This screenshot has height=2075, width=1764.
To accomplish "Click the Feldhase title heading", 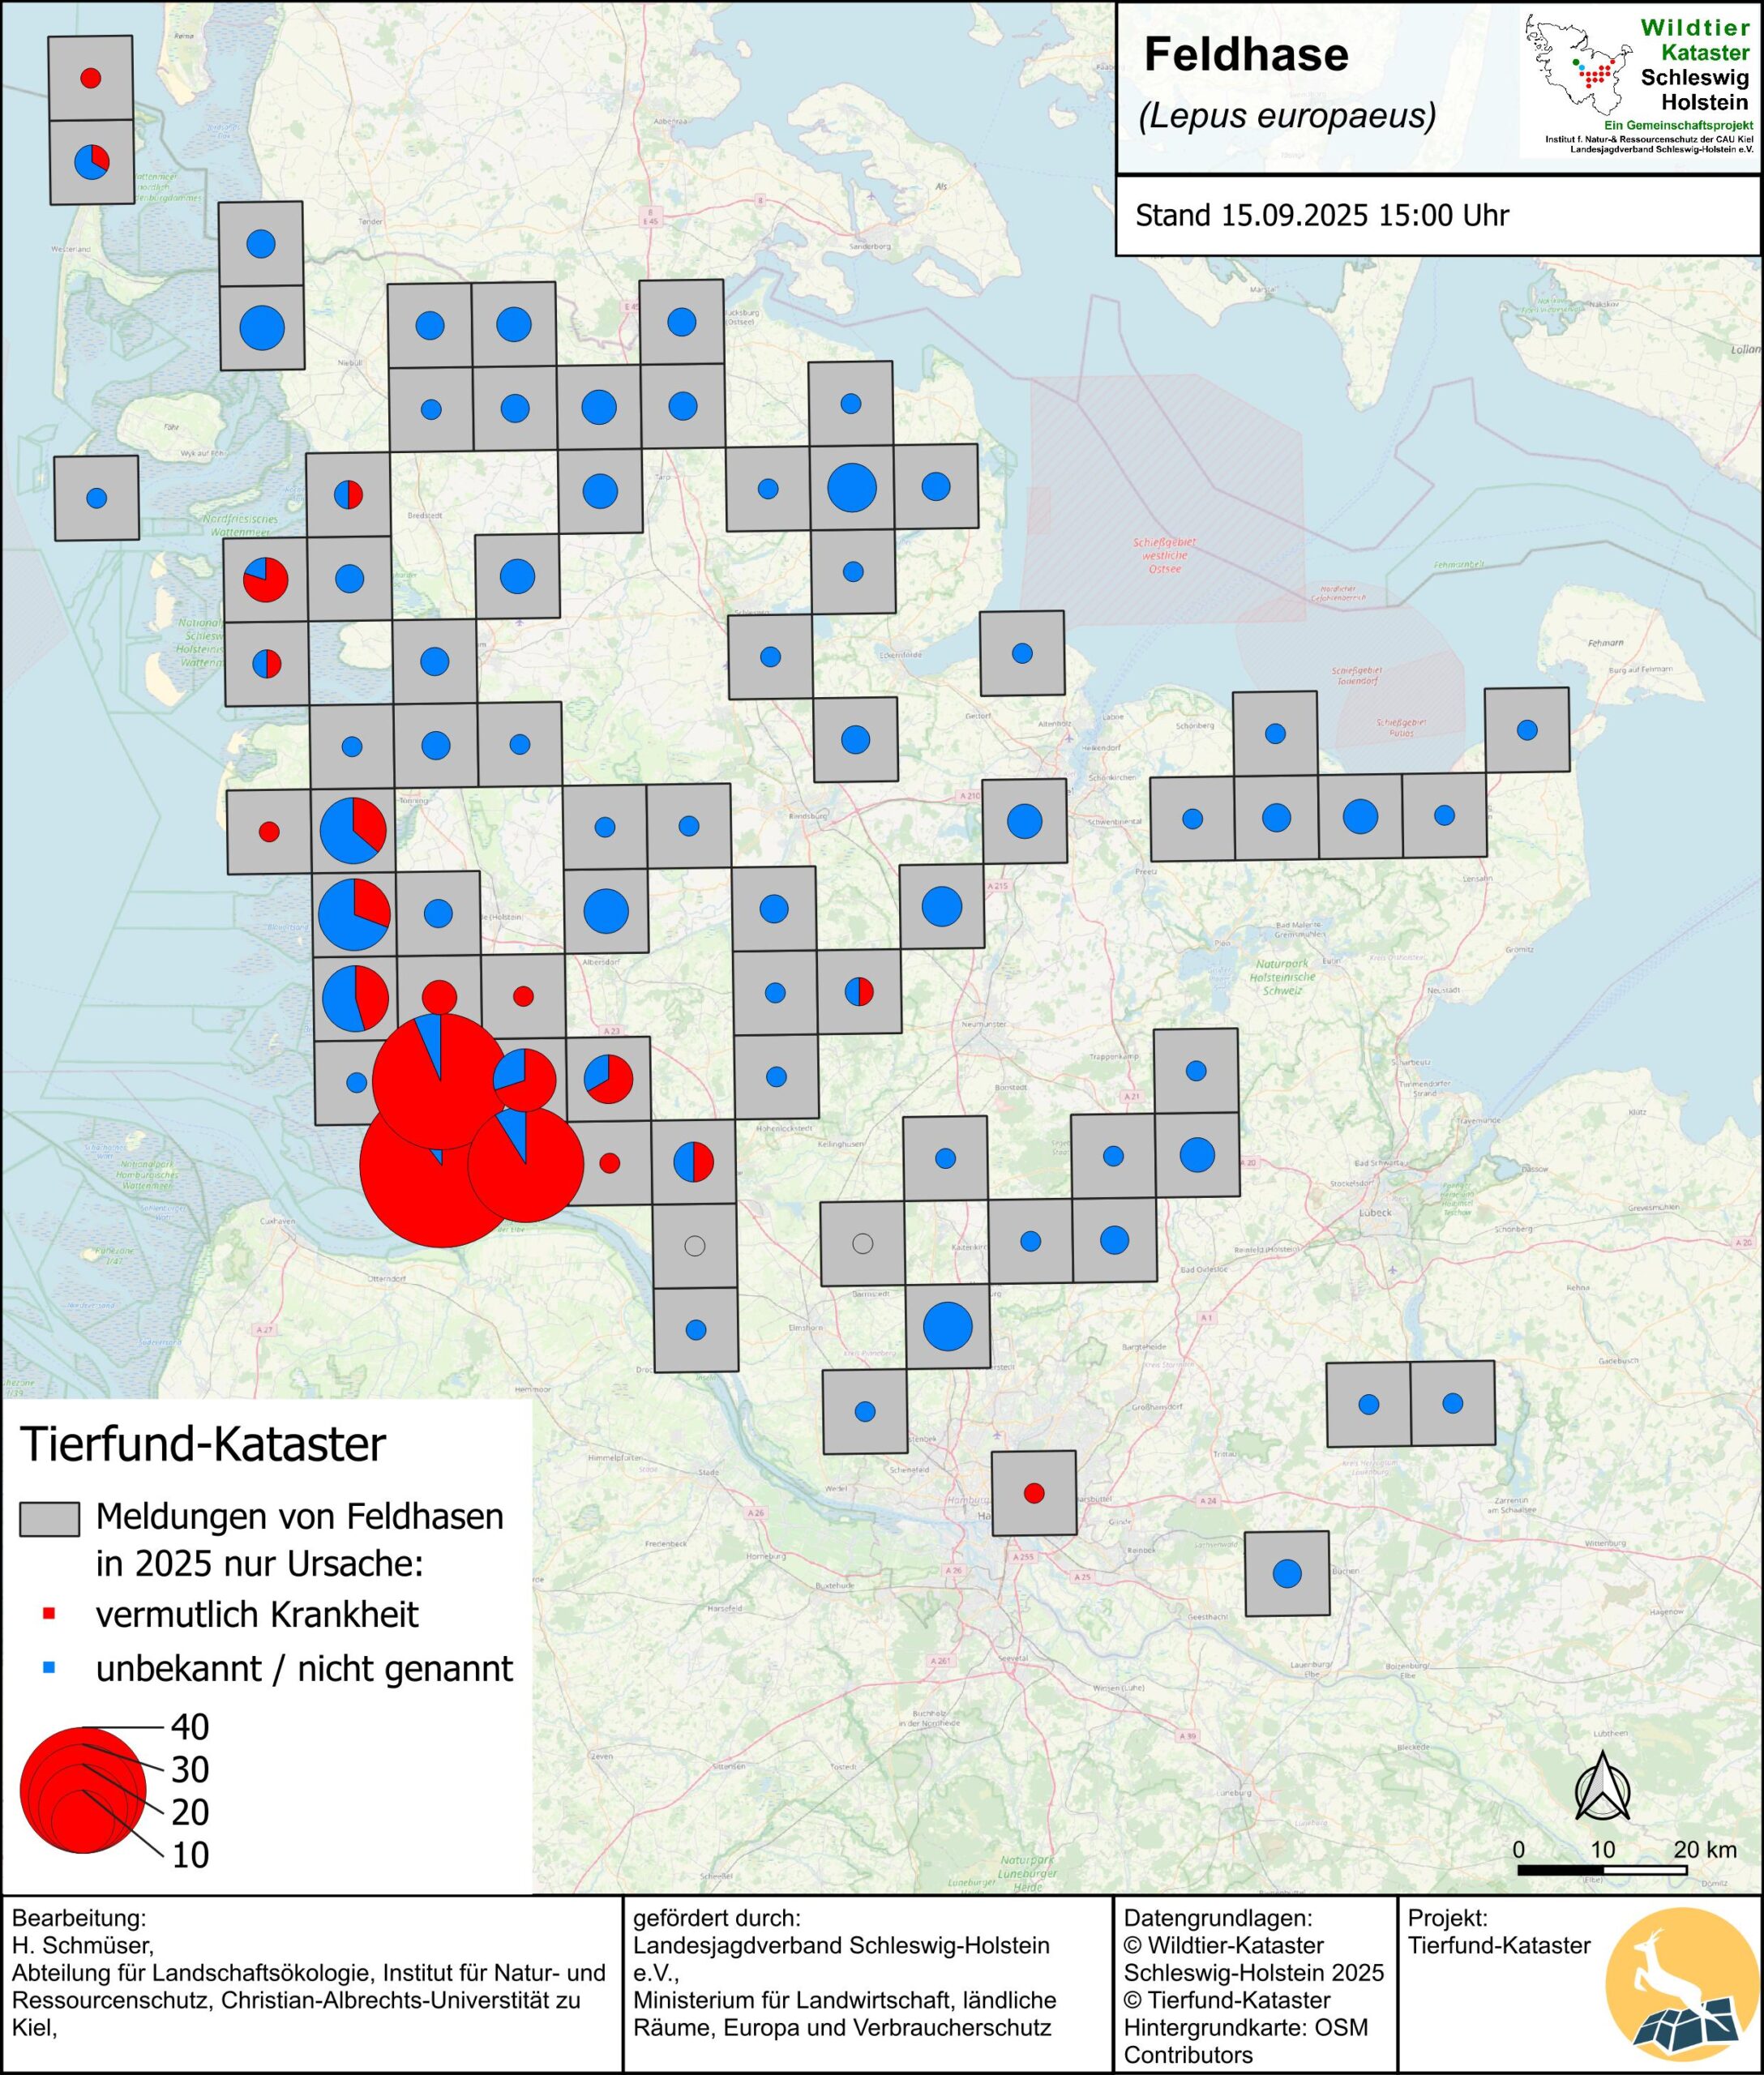I will [1245, 55].
